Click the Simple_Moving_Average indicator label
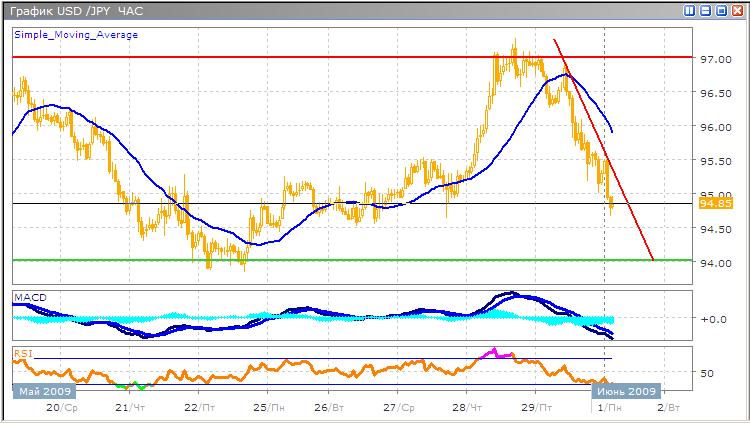Screen dimensions: 750x423 tap(76, 35)
